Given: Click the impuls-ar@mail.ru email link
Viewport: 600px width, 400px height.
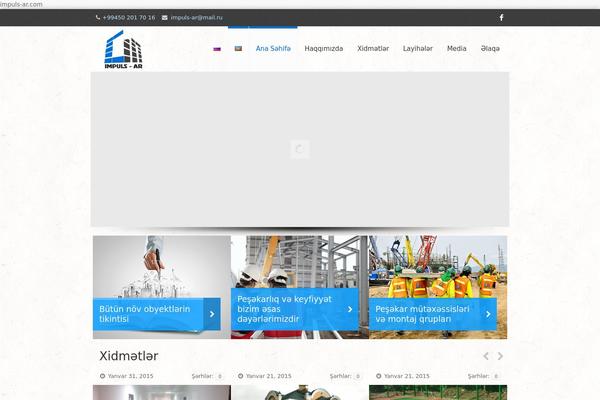Looking at the screenshot, I should [x=197, y=18].
